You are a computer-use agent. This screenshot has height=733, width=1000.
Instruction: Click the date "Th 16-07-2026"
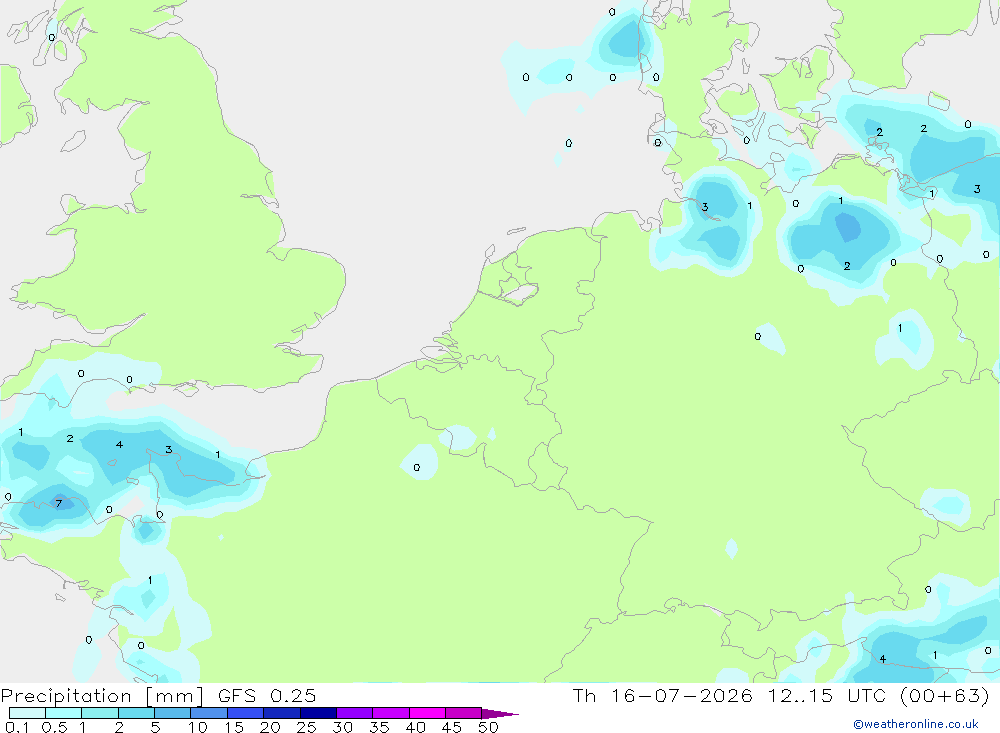662,695
